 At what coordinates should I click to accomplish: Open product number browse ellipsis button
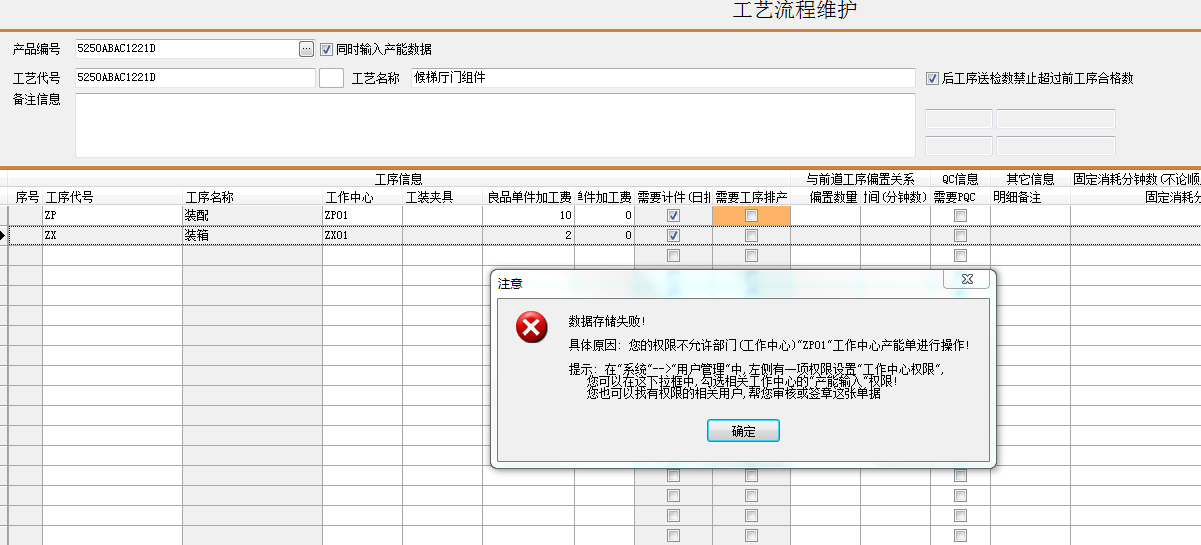pyautogui.click(x=307, y=49)
